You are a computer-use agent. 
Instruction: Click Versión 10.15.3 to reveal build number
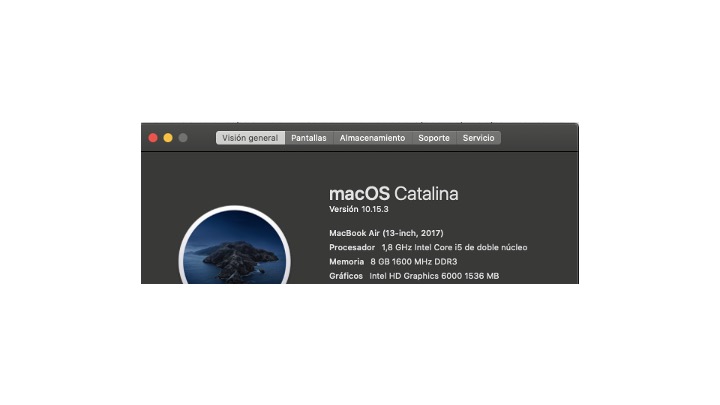(x=359, y=209)
